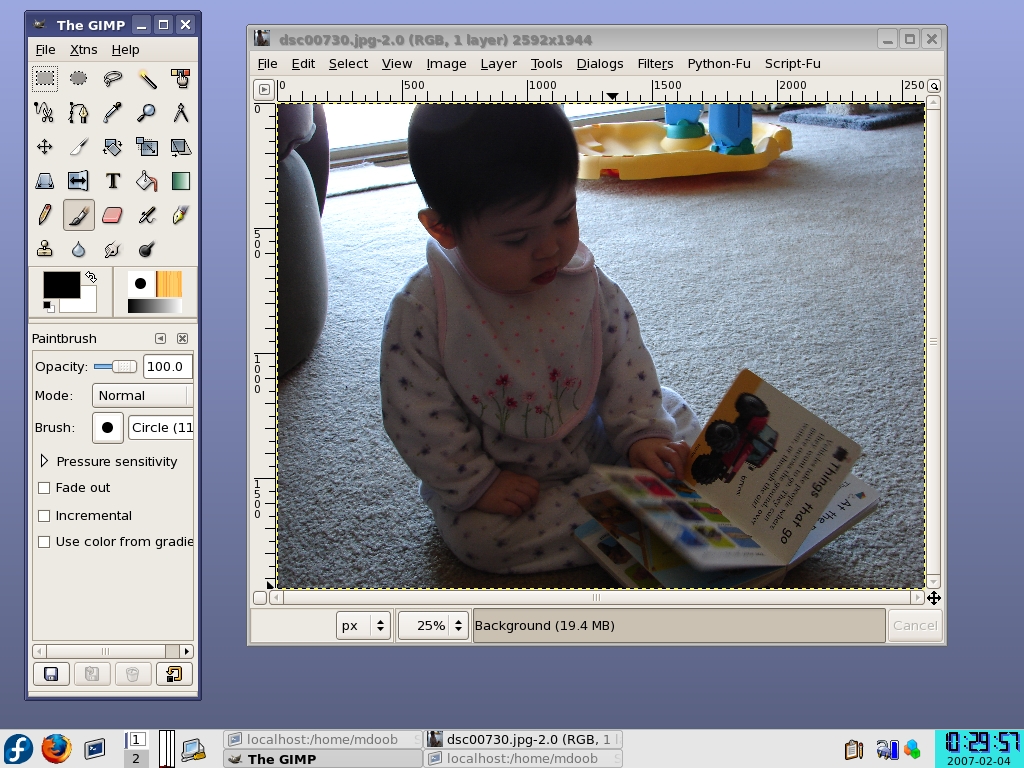Pick the Text tool in toolbox
Viewport: 1024px width, 768px height.
(112, 181)
